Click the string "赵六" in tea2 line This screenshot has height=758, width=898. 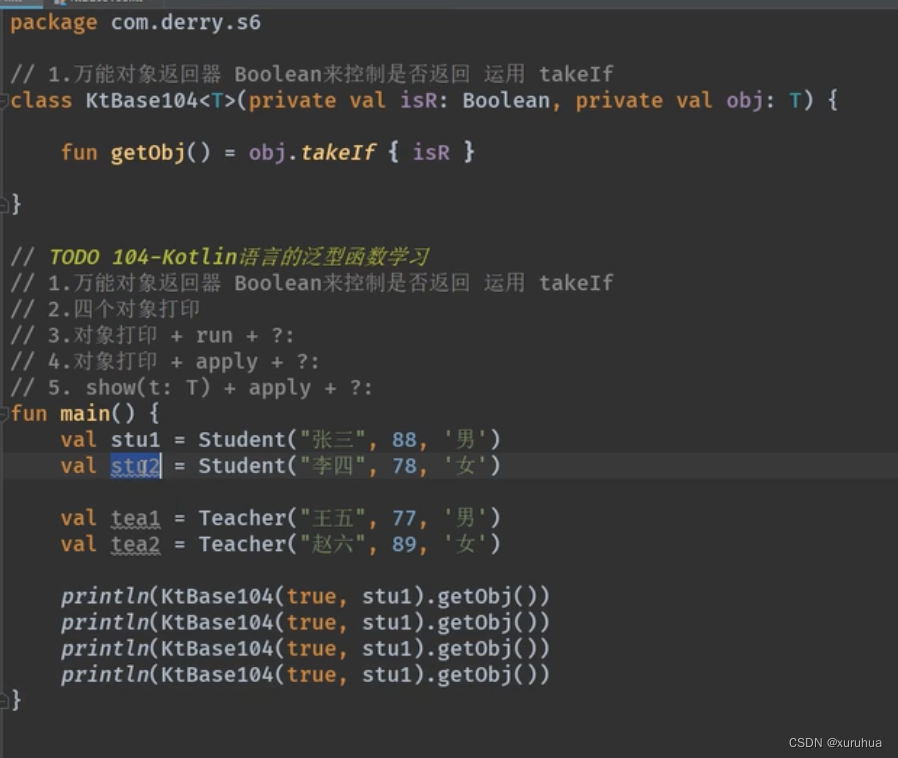[x=332, y=544]
